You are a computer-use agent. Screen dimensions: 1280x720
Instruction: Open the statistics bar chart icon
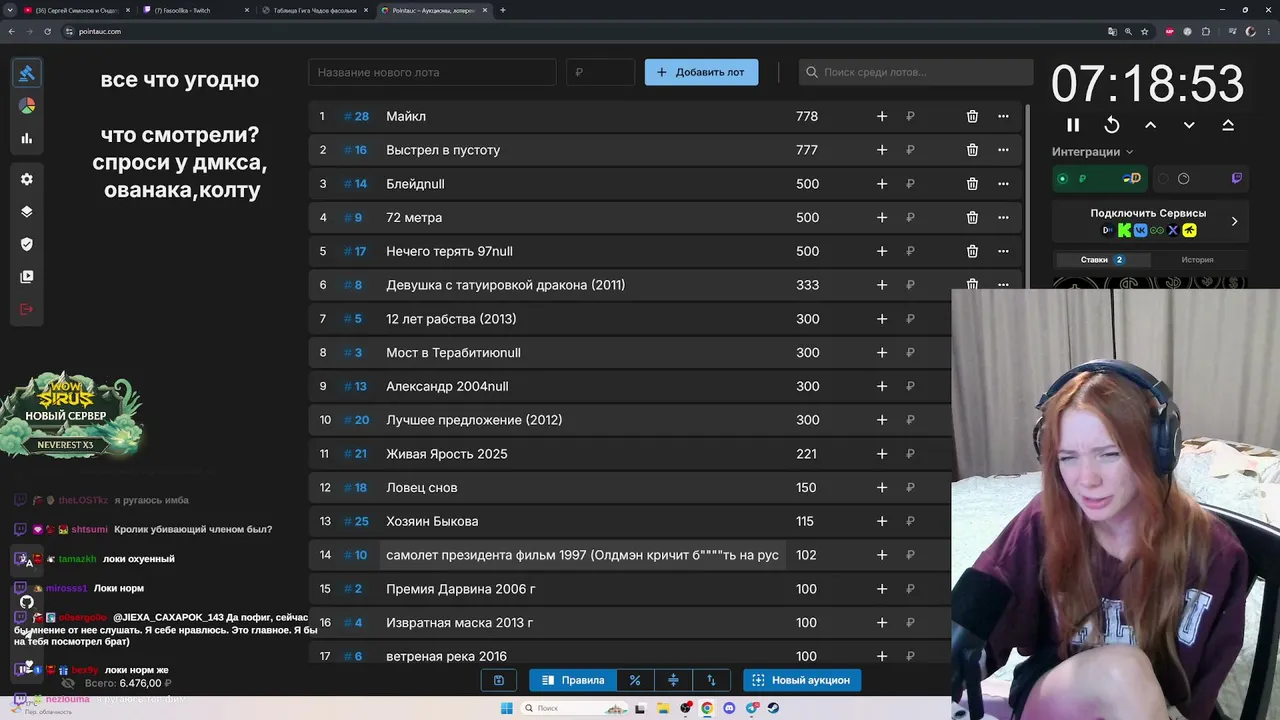click(x=27, y=139)
